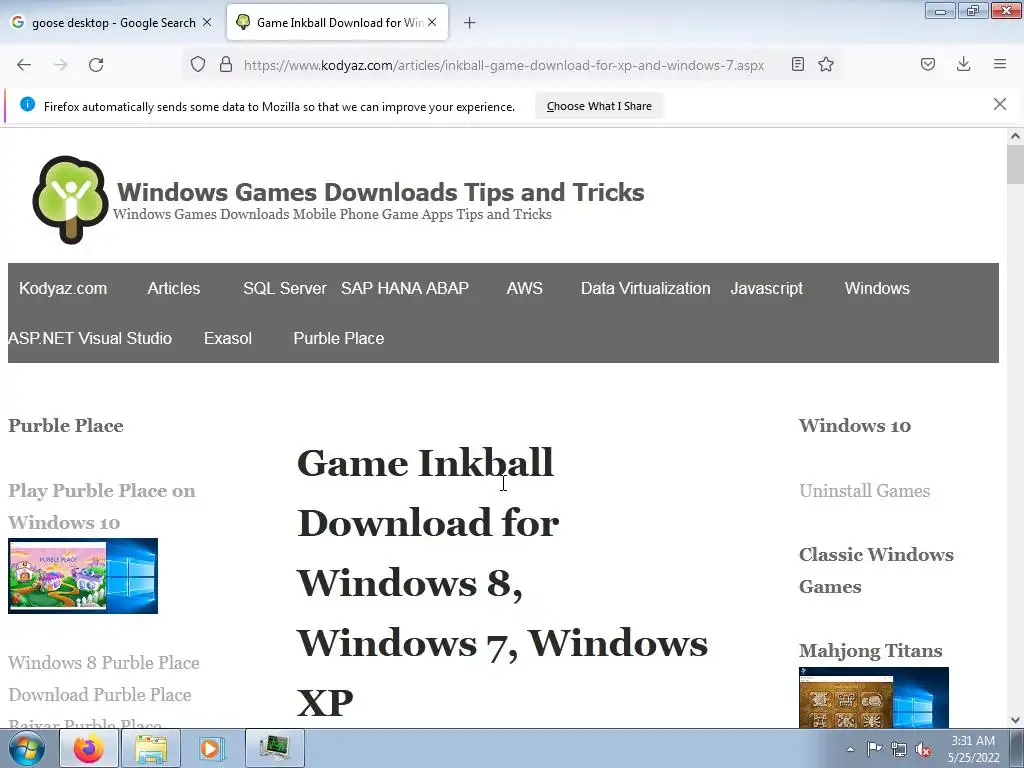1024x768 pixels.
Task: Toggle reader view icon
Action: tap(797, 64)
